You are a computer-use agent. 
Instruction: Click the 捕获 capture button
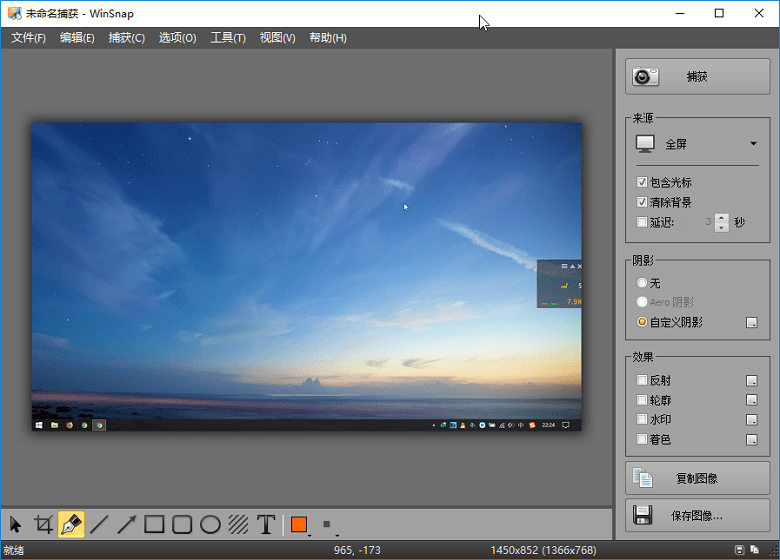point(697,76)
